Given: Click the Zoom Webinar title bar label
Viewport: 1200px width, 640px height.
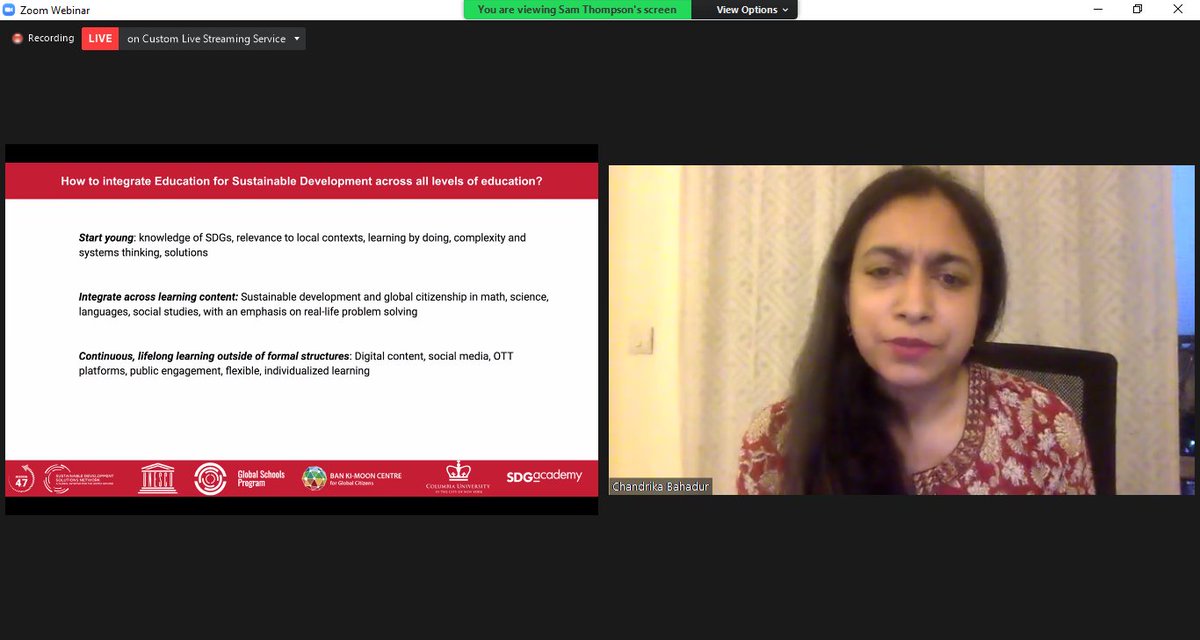Looking at the screenshot, I should click(56, 9).
